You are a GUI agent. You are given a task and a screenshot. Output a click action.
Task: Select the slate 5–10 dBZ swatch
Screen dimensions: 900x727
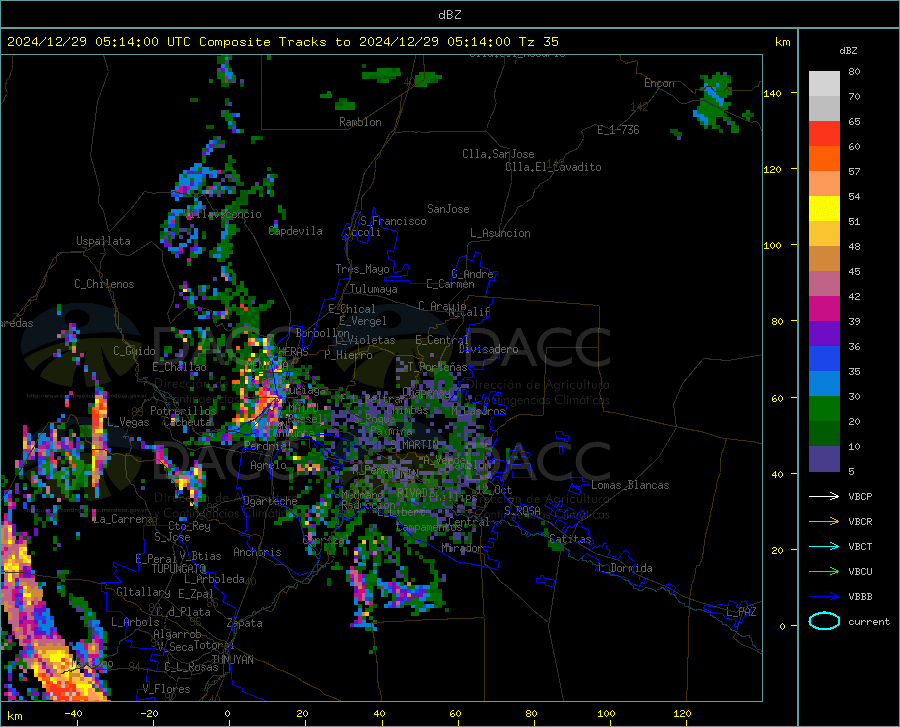point(824,459)
